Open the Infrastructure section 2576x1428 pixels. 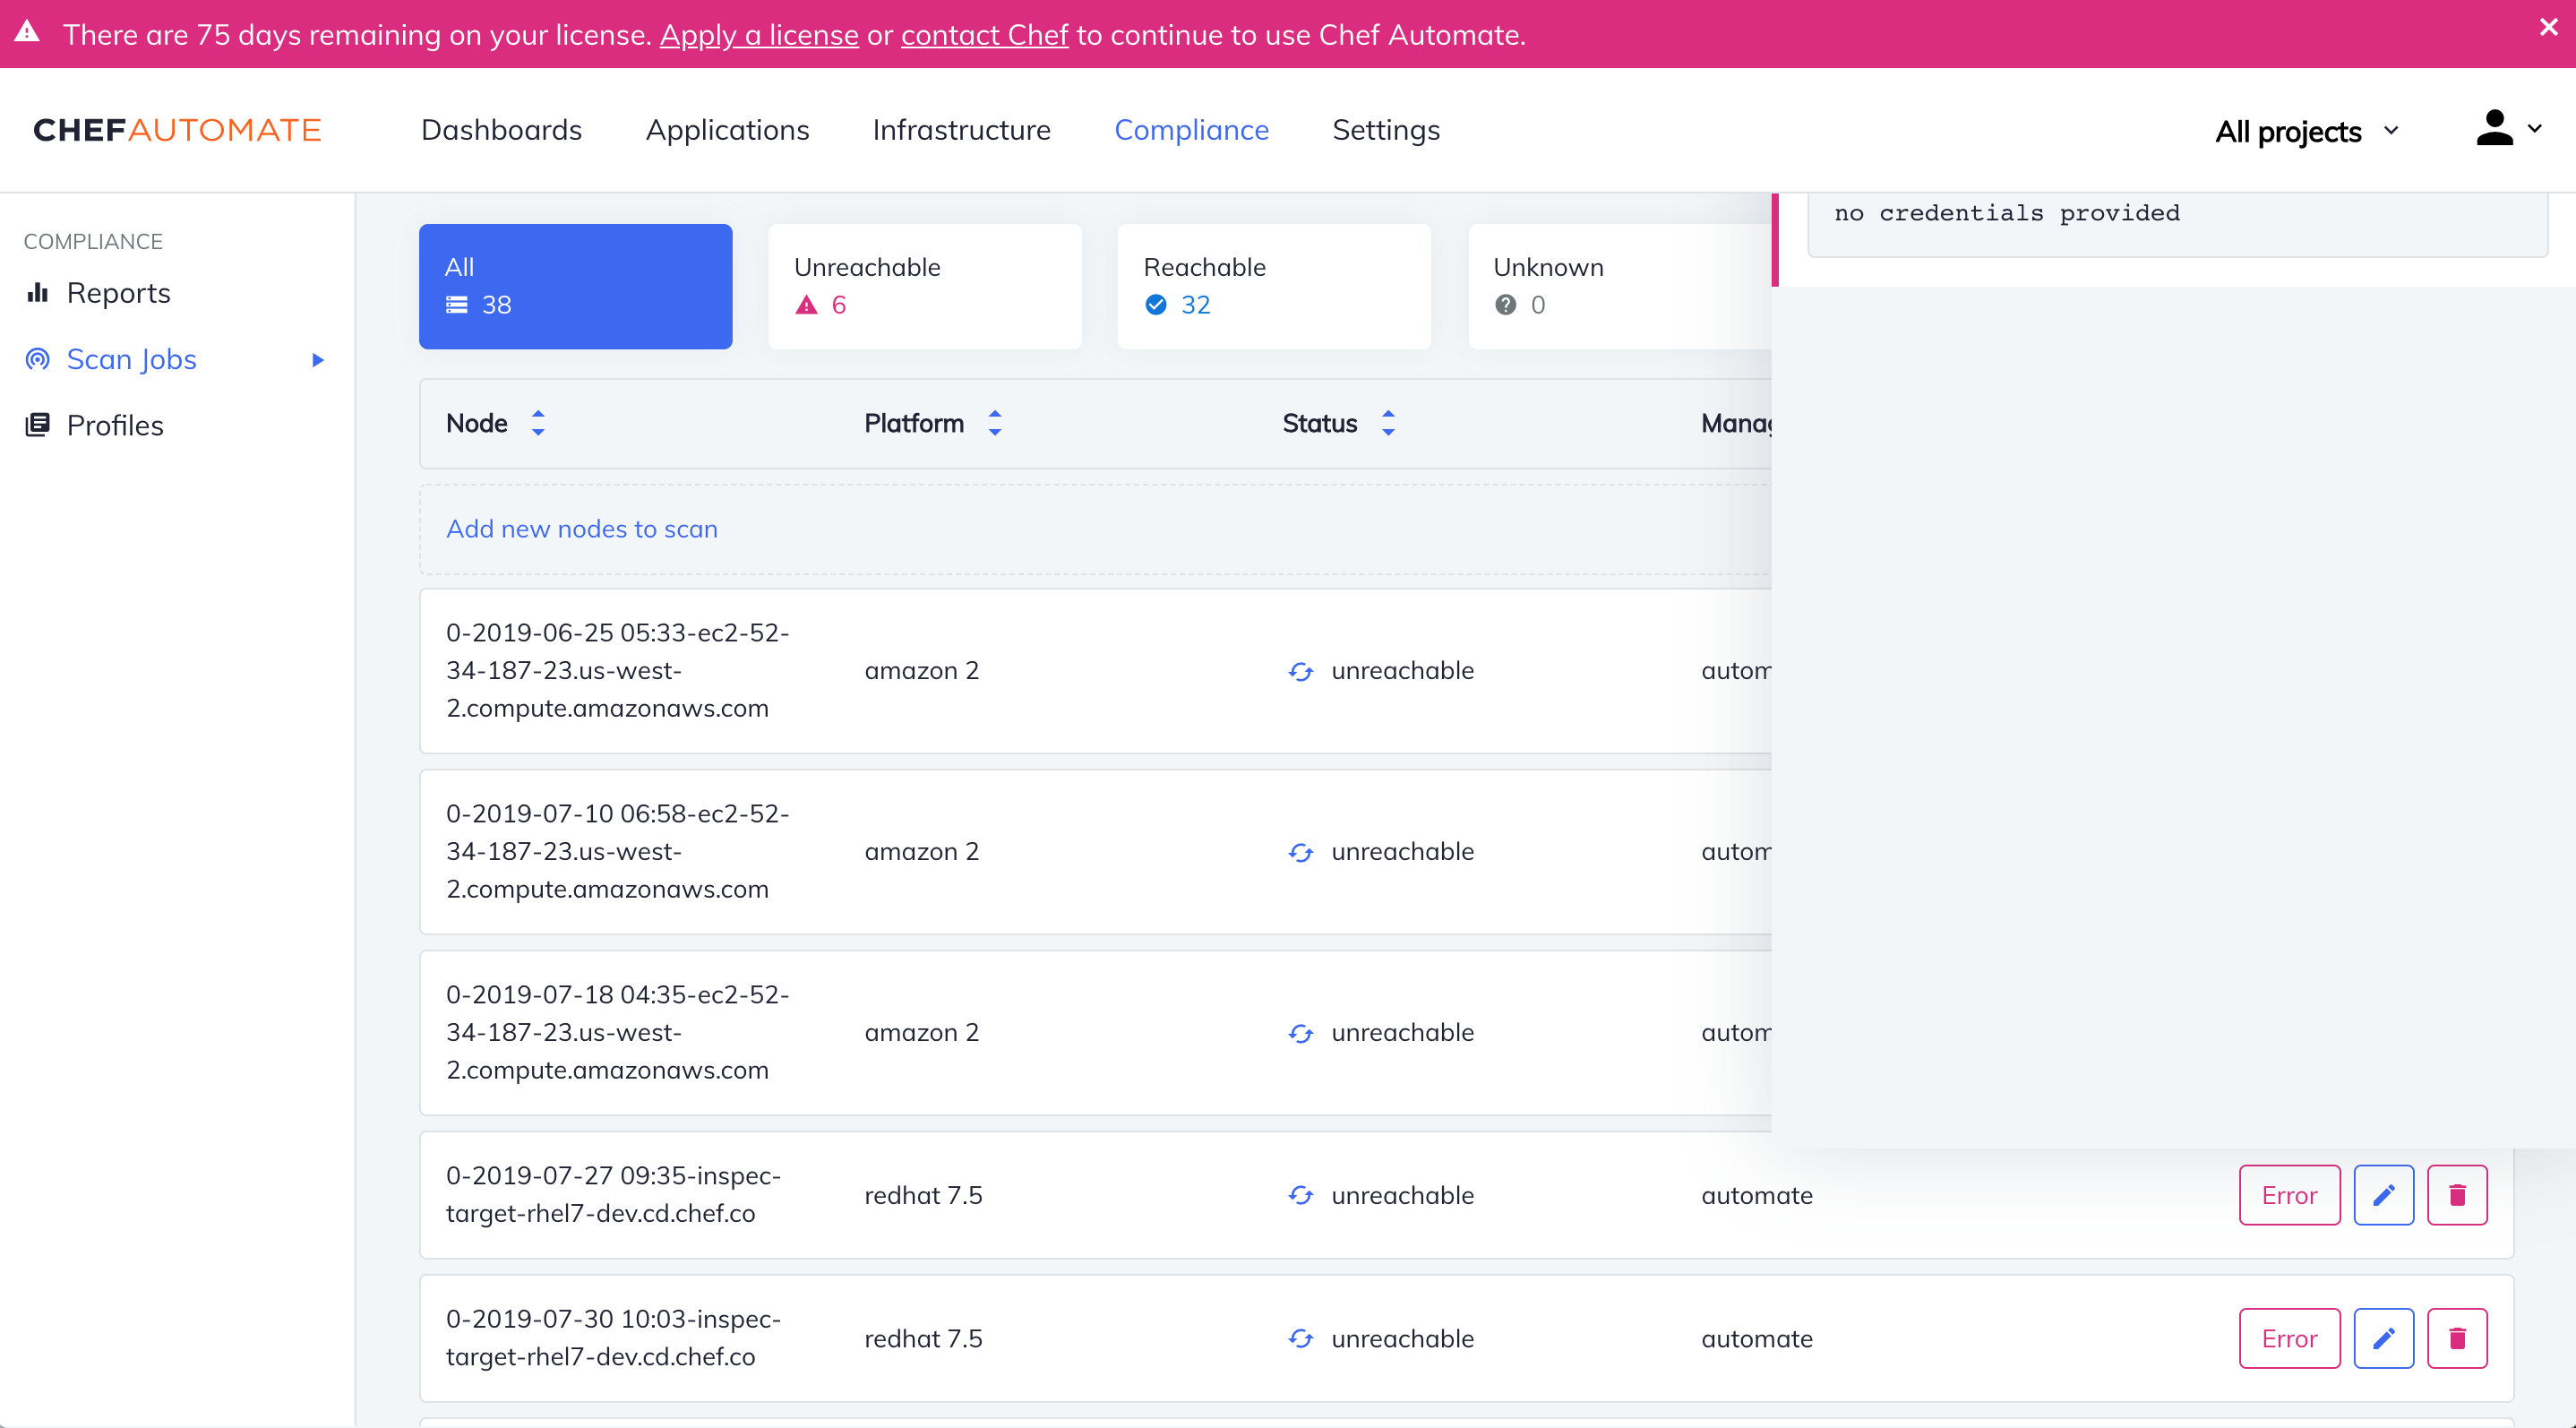click(961, 130)
